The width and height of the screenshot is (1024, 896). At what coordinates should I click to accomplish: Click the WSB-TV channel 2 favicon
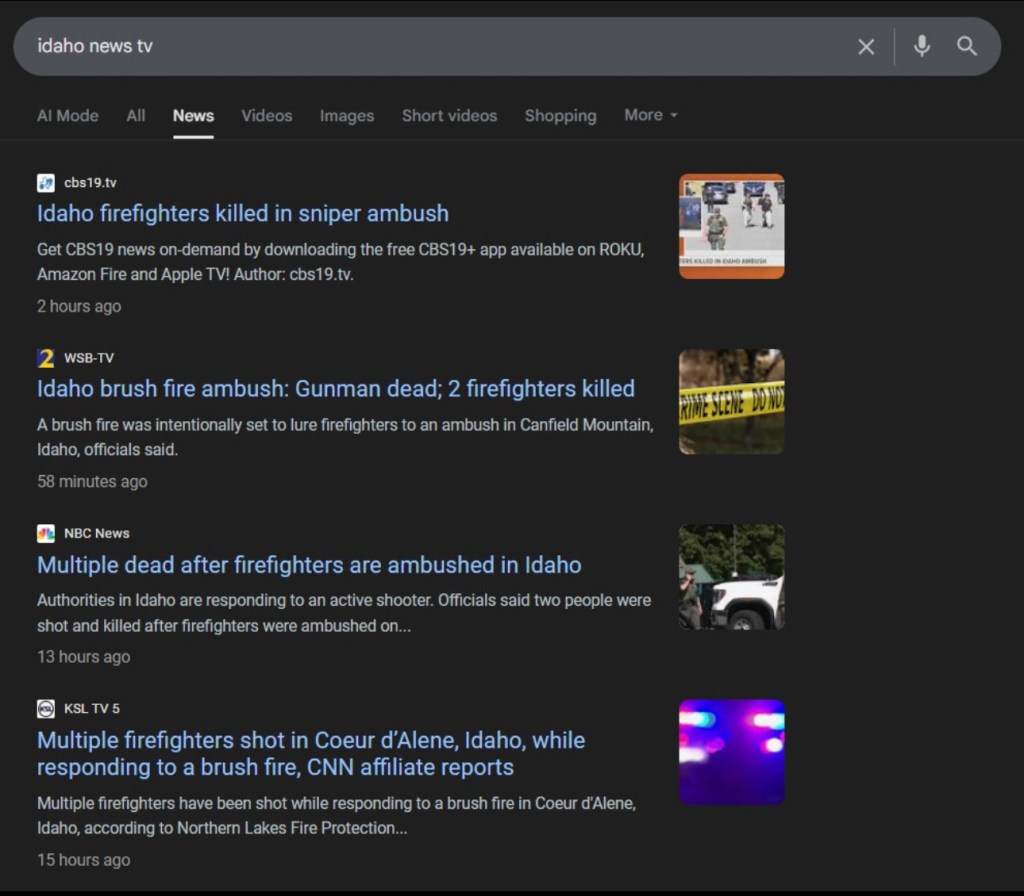click(x=46, y=358)
